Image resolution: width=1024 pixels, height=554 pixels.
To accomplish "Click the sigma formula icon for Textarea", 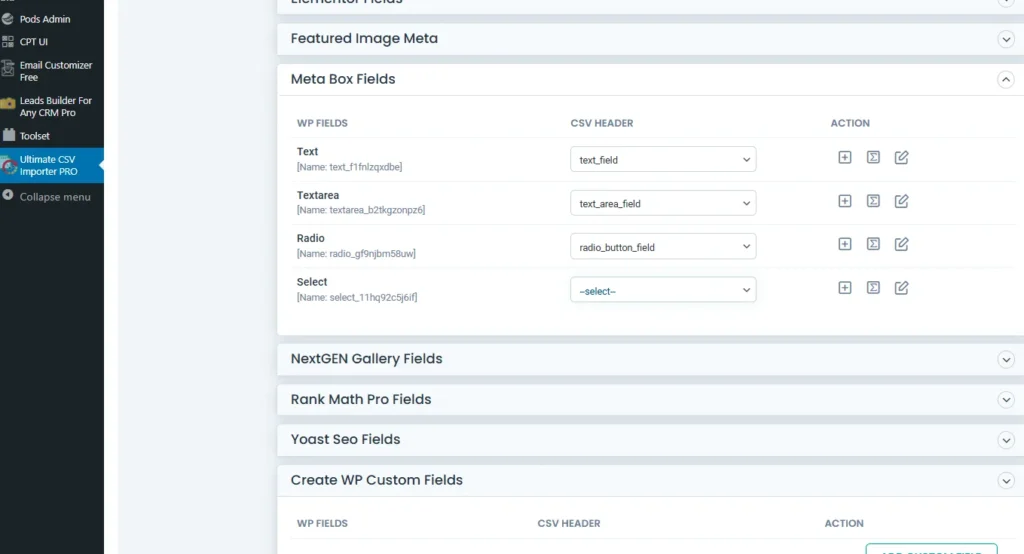I will 873,201.
